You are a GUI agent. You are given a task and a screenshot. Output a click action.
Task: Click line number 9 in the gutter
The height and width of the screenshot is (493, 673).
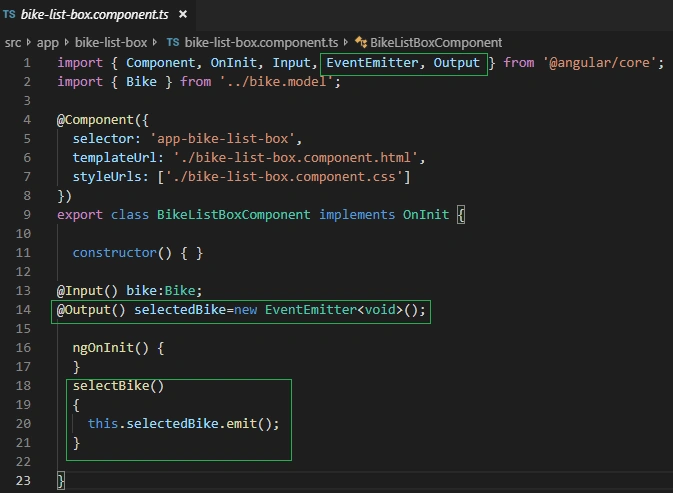(x=27, y=215)
